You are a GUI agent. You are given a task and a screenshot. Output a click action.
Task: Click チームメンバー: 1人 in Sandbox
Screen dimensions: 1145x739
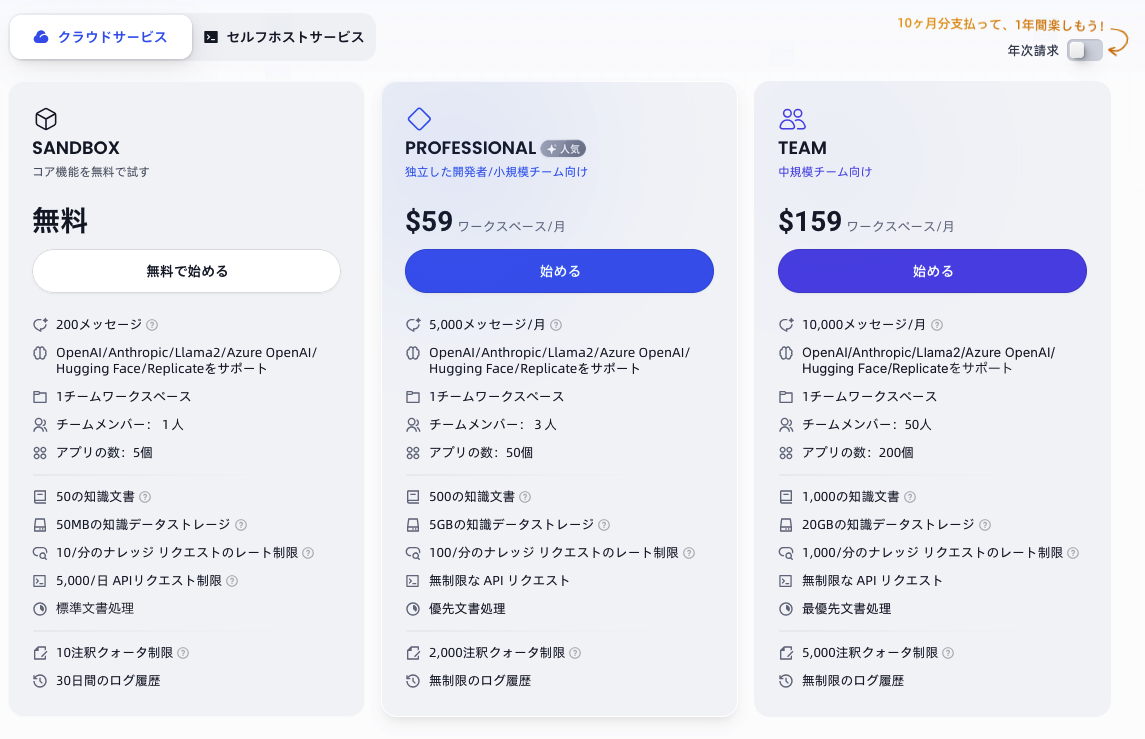pyautogui.click(x=120, y=424)
